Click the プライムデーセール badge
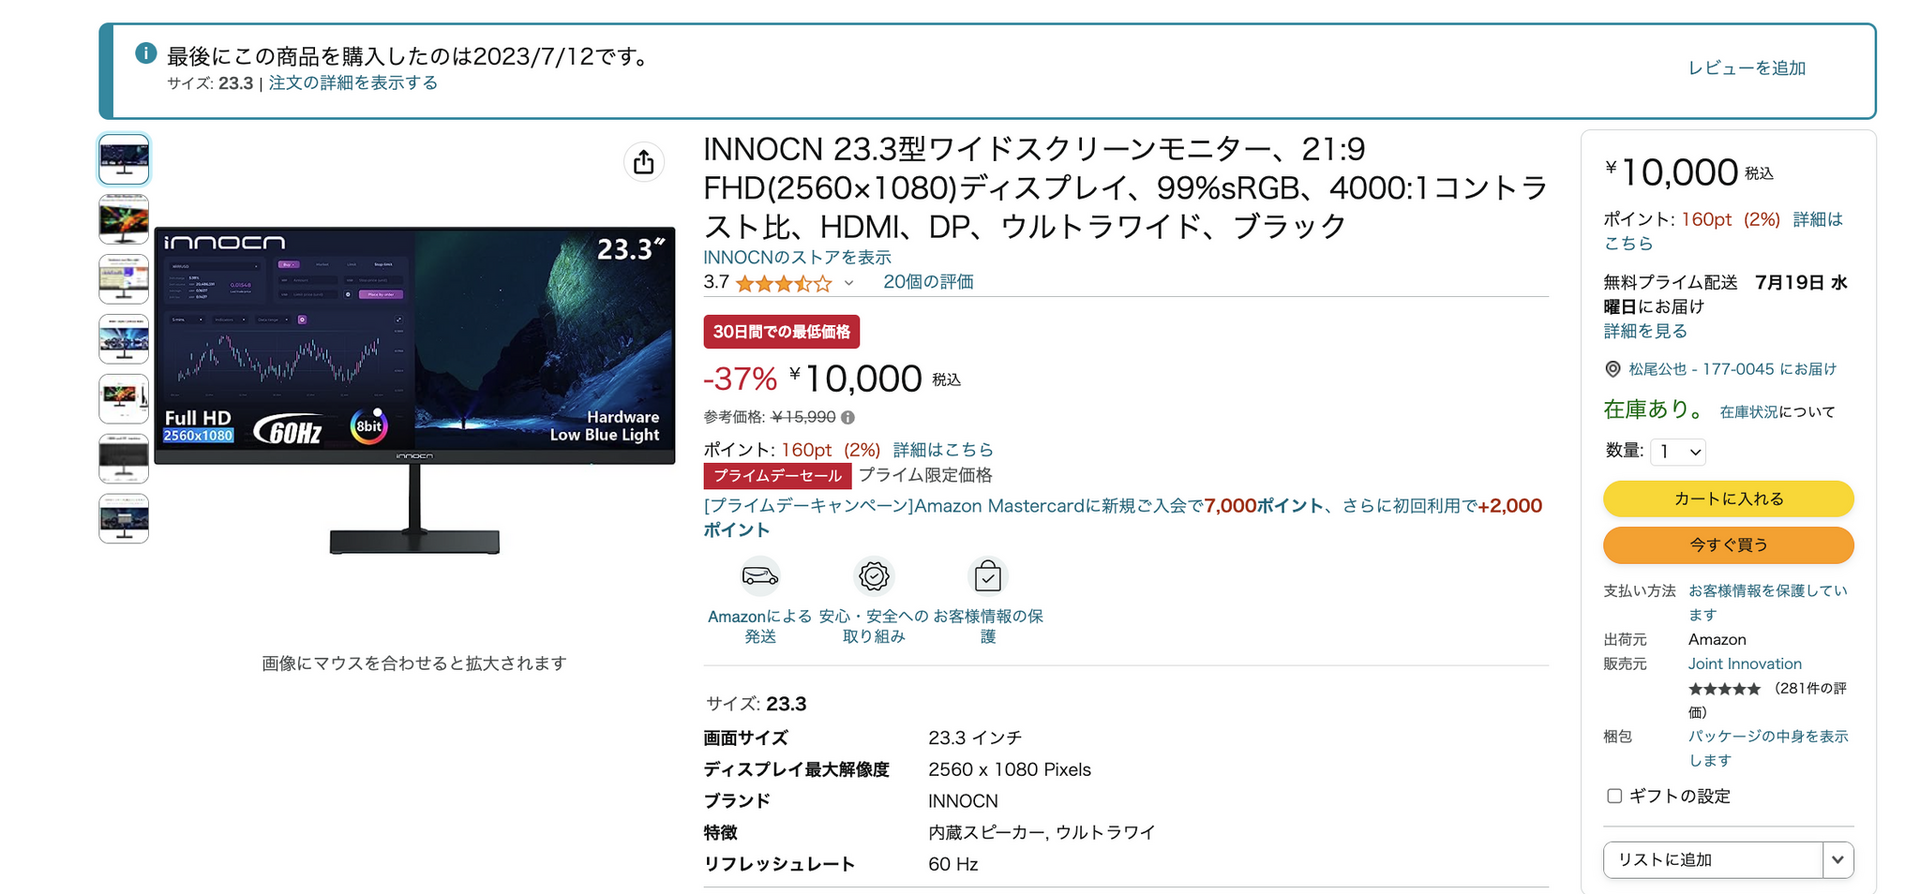Screen dimensions: 1920x894 tap(778, 476)
